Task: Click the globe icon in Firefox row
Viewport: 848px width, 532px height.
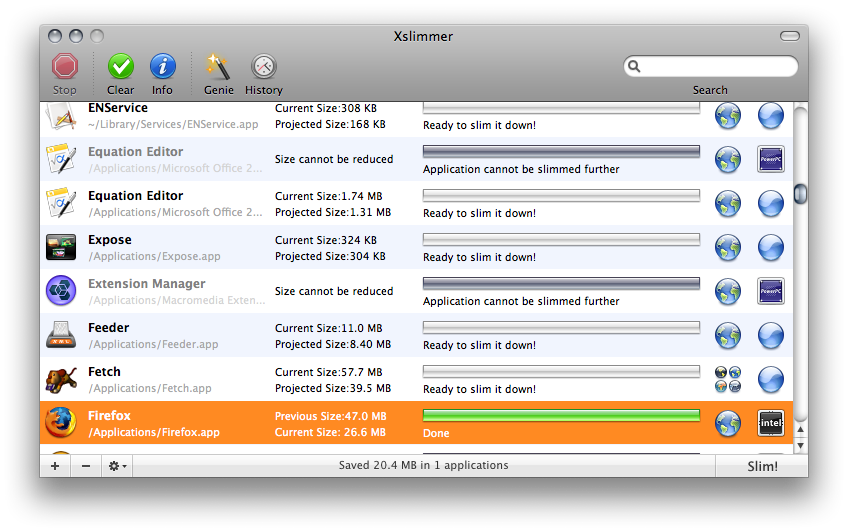Action: tap(728, 423)
